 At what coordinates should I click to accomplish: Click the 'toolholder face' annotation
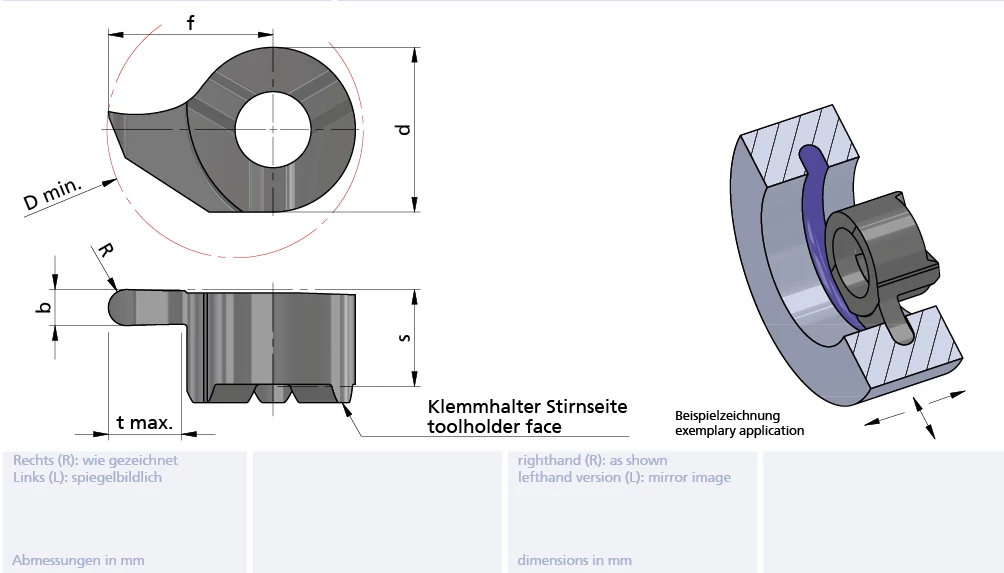[x=494, y=427]
